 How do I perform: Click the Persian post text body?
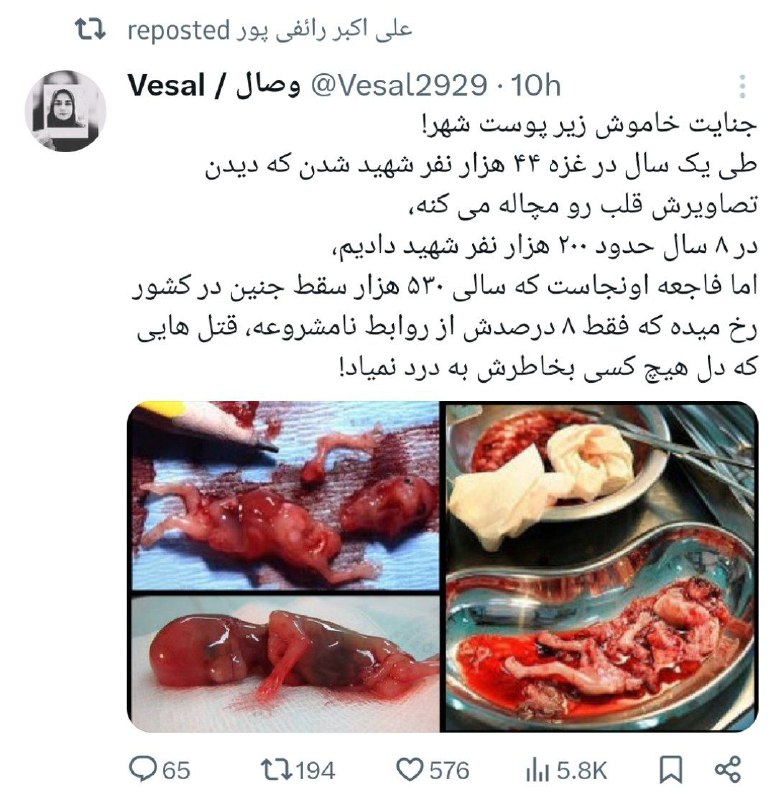[444, 246]
